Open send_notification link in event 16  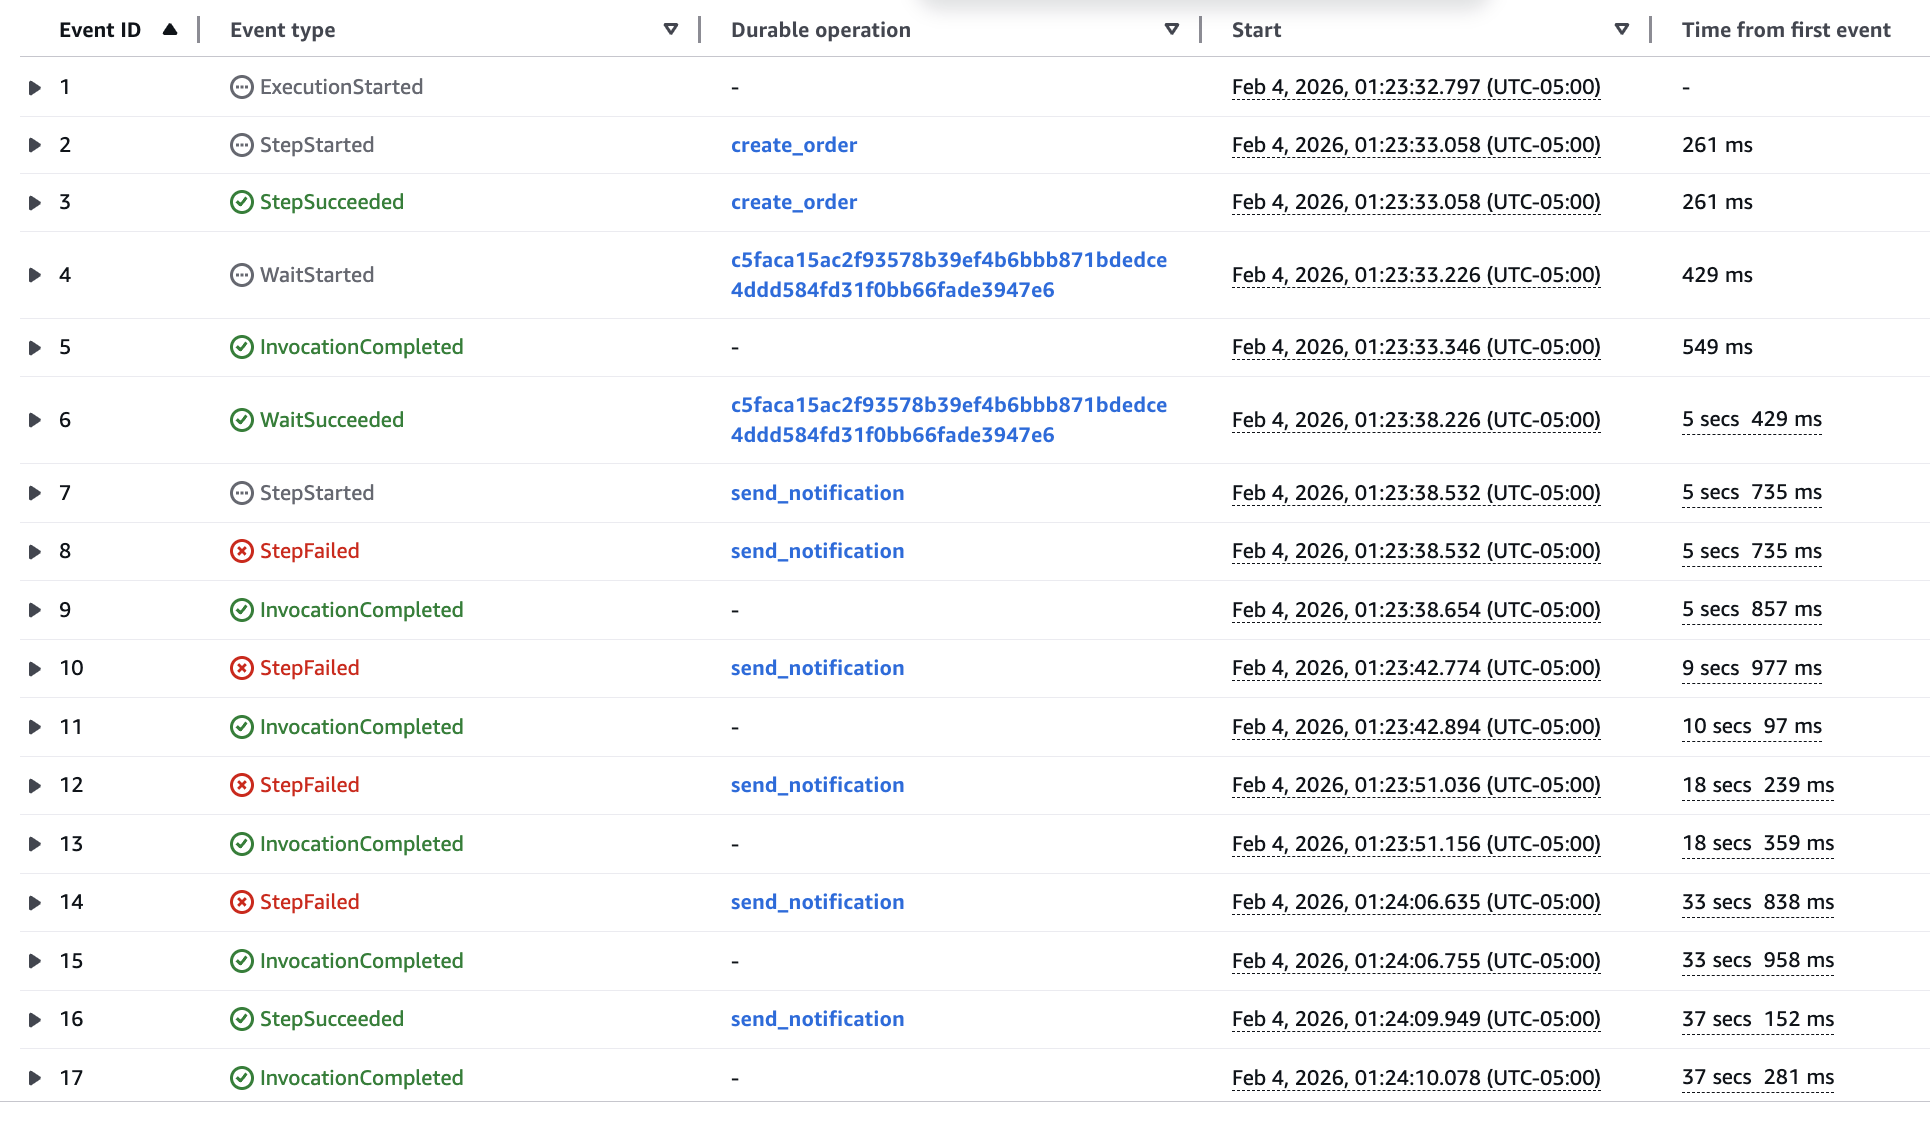[x=817, y=1019]
